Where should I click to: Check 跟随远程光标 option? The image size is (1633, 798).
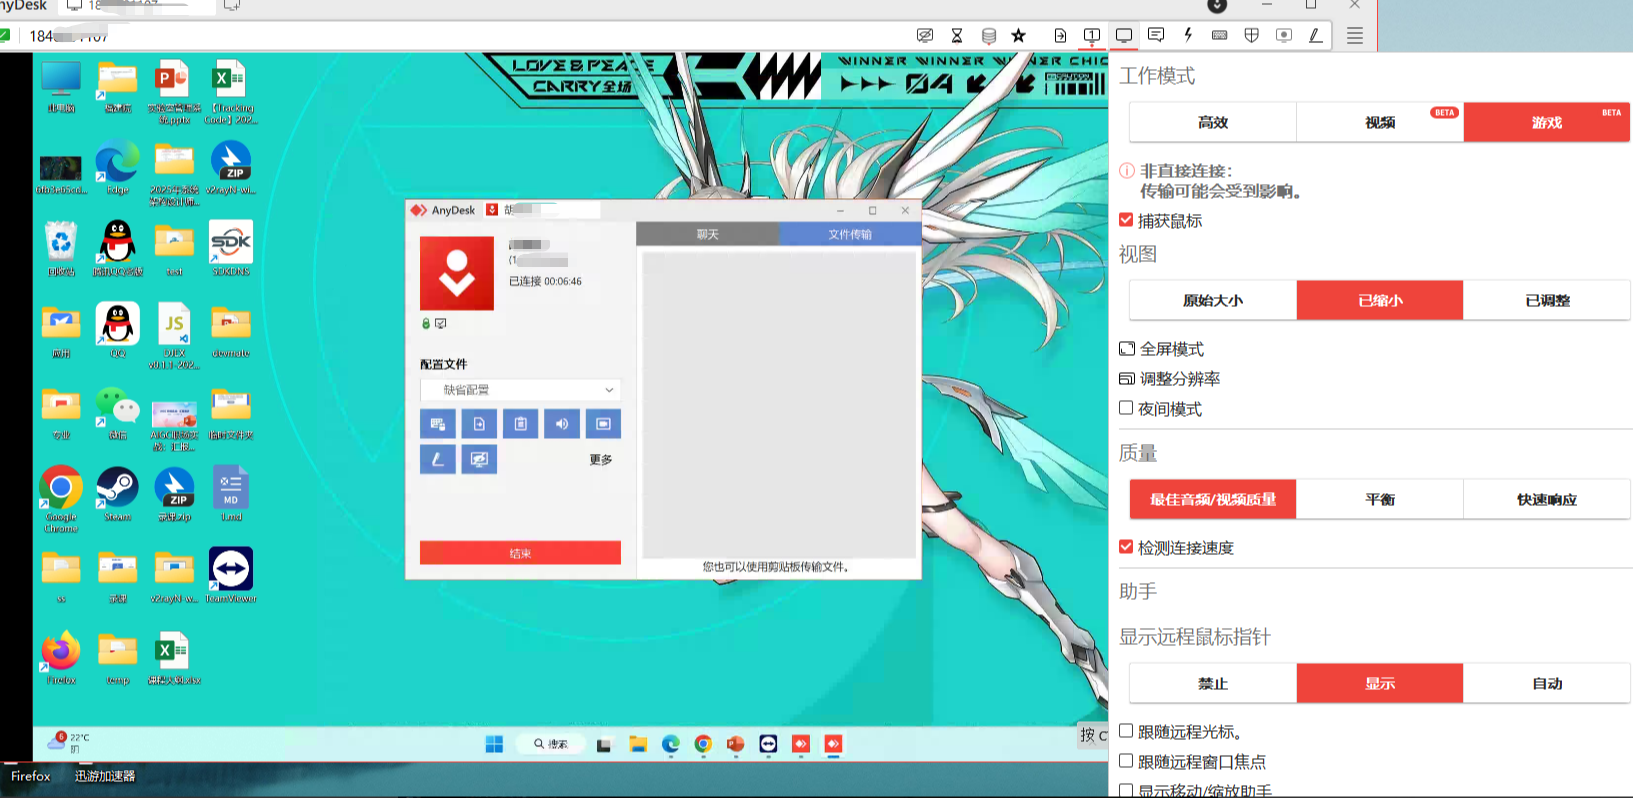[x=1126, y=731]
